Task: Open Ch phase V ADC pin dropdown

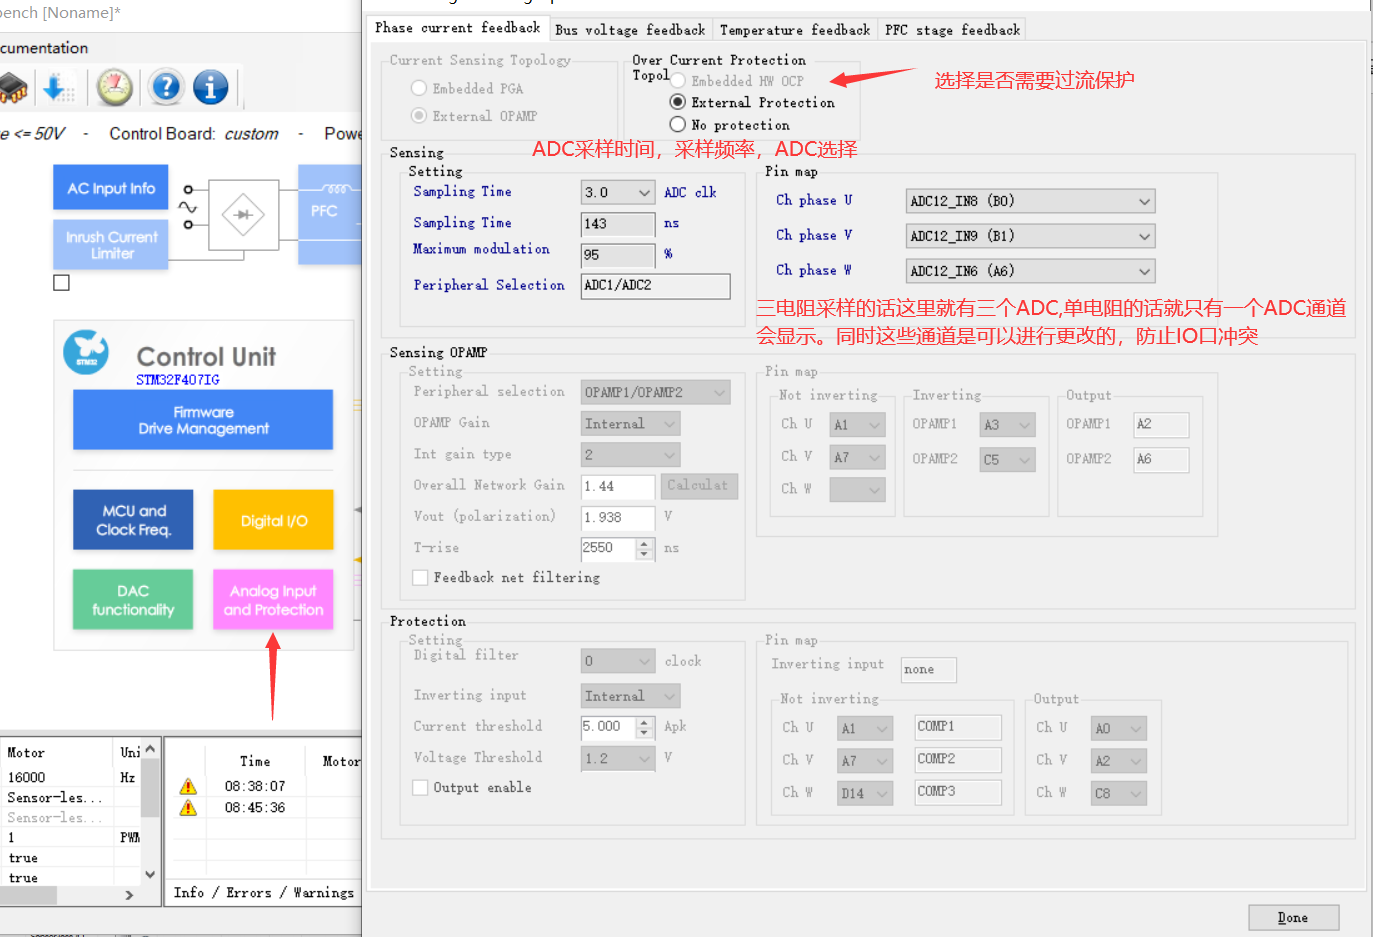Action: click(1030, 236)
